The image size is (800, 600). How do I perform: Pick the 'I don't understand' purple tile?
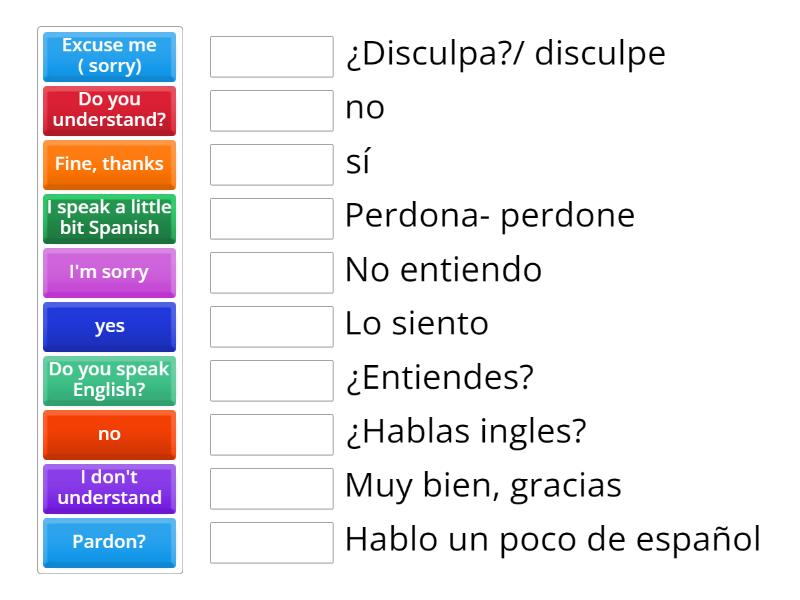click(x=109, y=489)
